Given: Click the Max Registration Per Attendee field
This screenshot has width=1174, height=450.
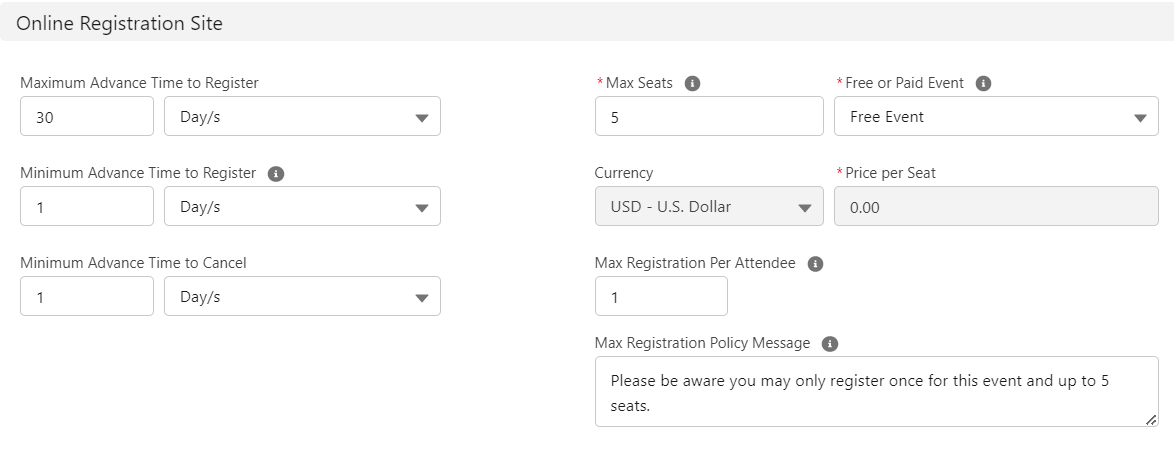Looking at the screenshot, I should (x=661, y=297).
